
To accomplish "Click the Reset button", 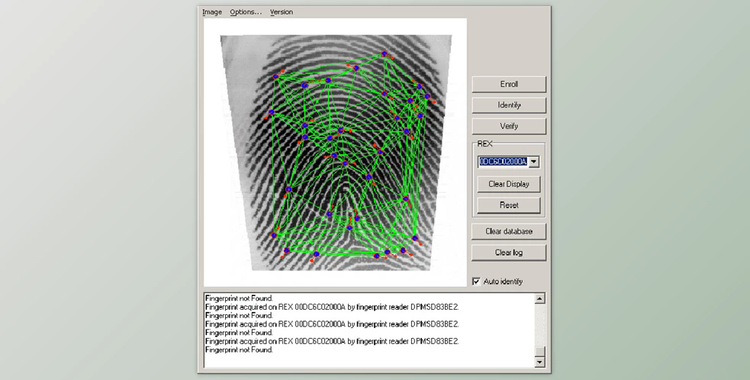I will (509, 205).
